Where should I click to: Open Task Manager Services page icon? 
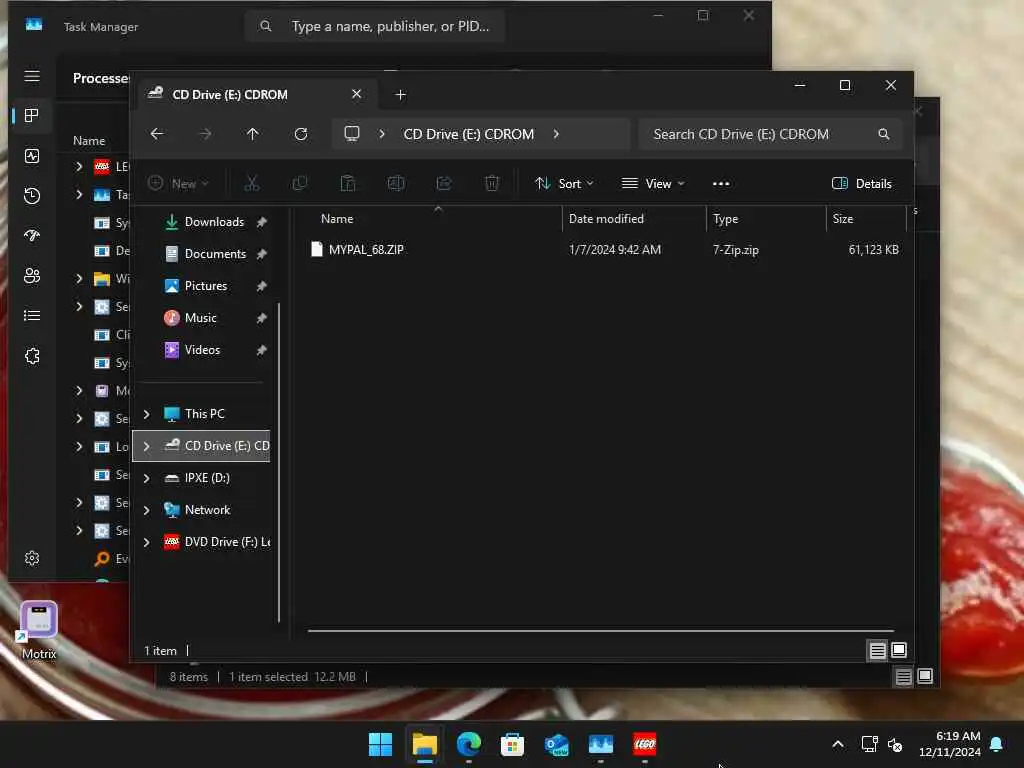pyautogui.click(x=32, y=356)
